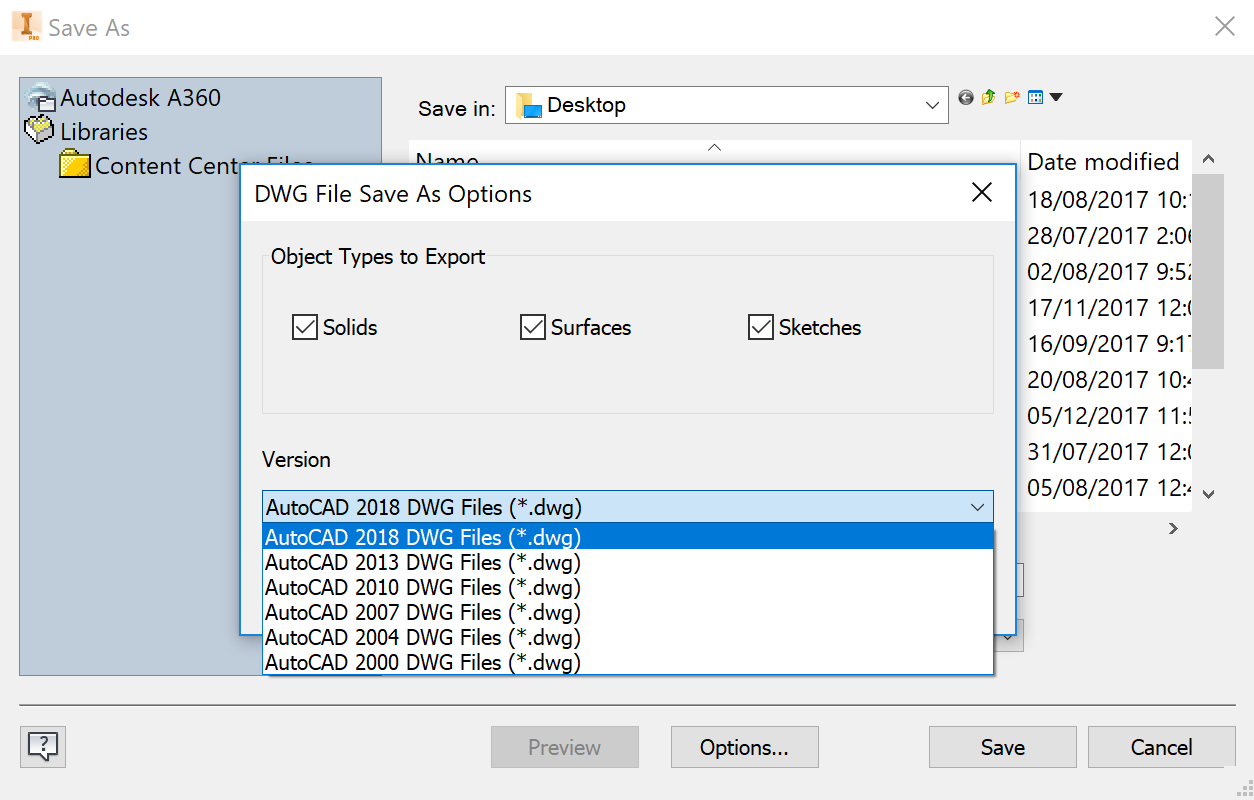Choose AutoCAD 2010 DWG Files option
This screenshot has width=1254, height=800.
coord(628,587)
